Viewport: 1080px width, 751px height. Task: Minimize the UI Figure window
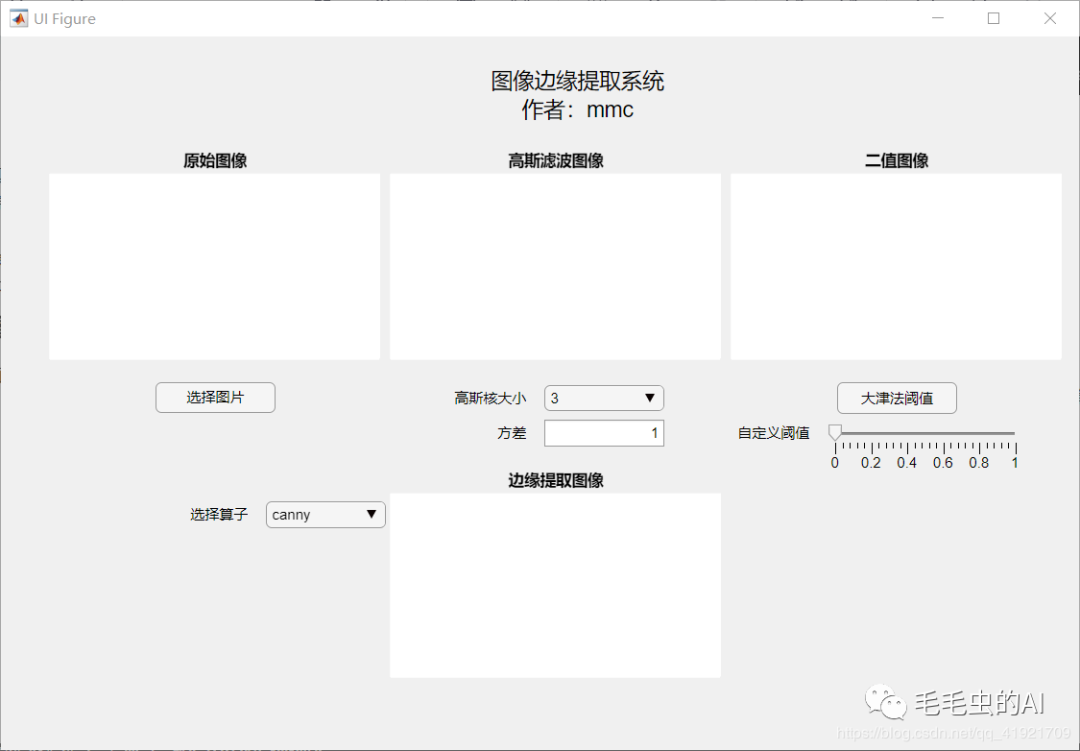[x=938, y=18]
